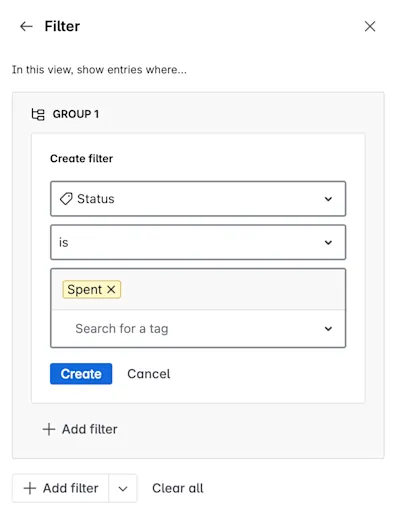This screenshot has width=400, height=519.
Task: Cancel the filter creation
Action: [x=149, y=374]
